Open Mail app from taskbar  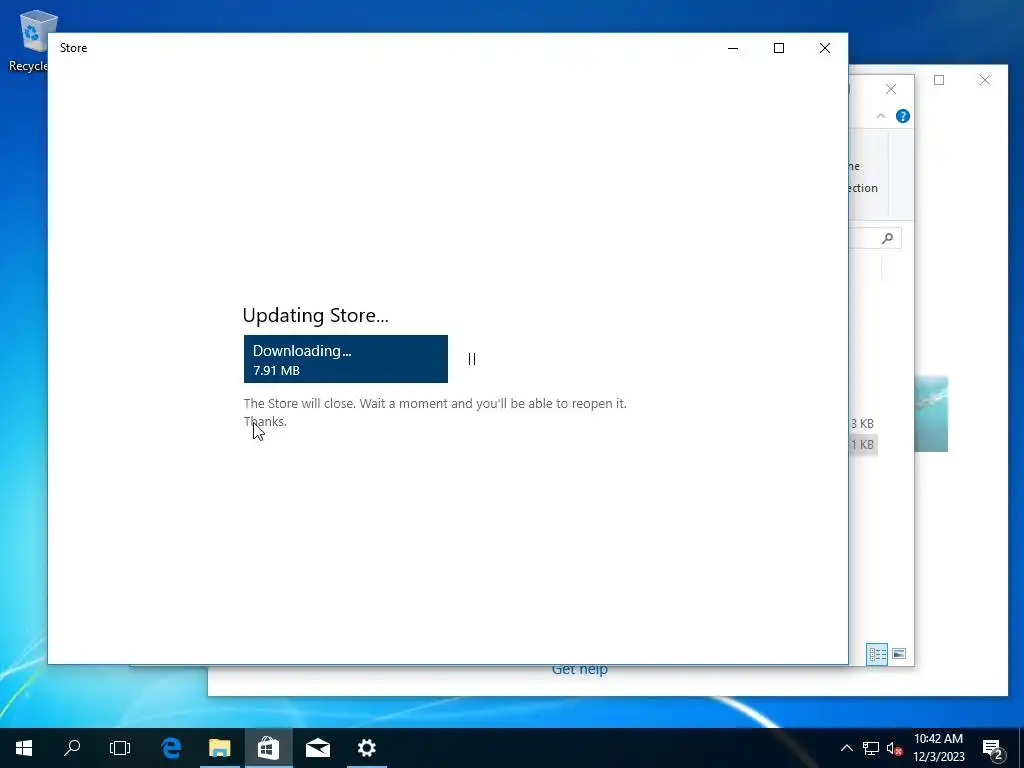tap(317, 748)
